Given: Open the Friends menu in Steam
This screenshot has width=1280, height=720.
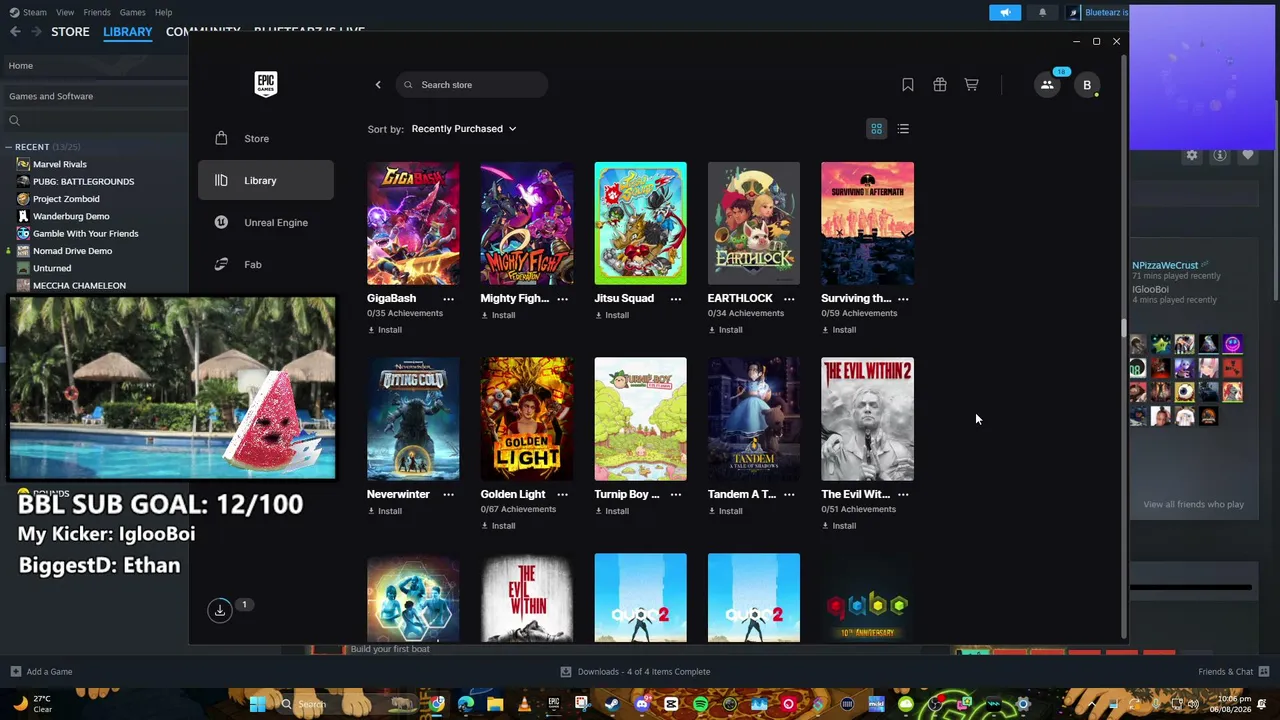Looking at the screenshot, I should pyautogui.click(x=97, y=12).
